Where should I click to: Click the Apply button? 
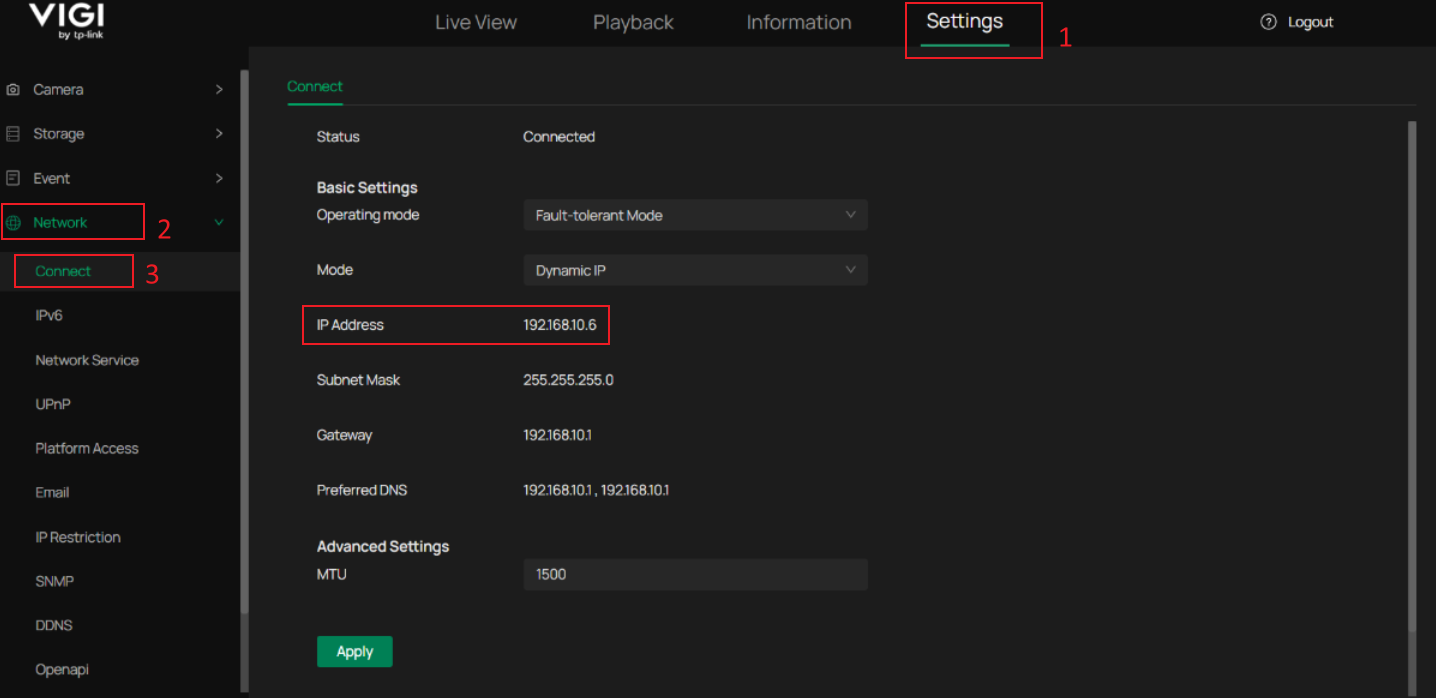(x=355, y=651)
